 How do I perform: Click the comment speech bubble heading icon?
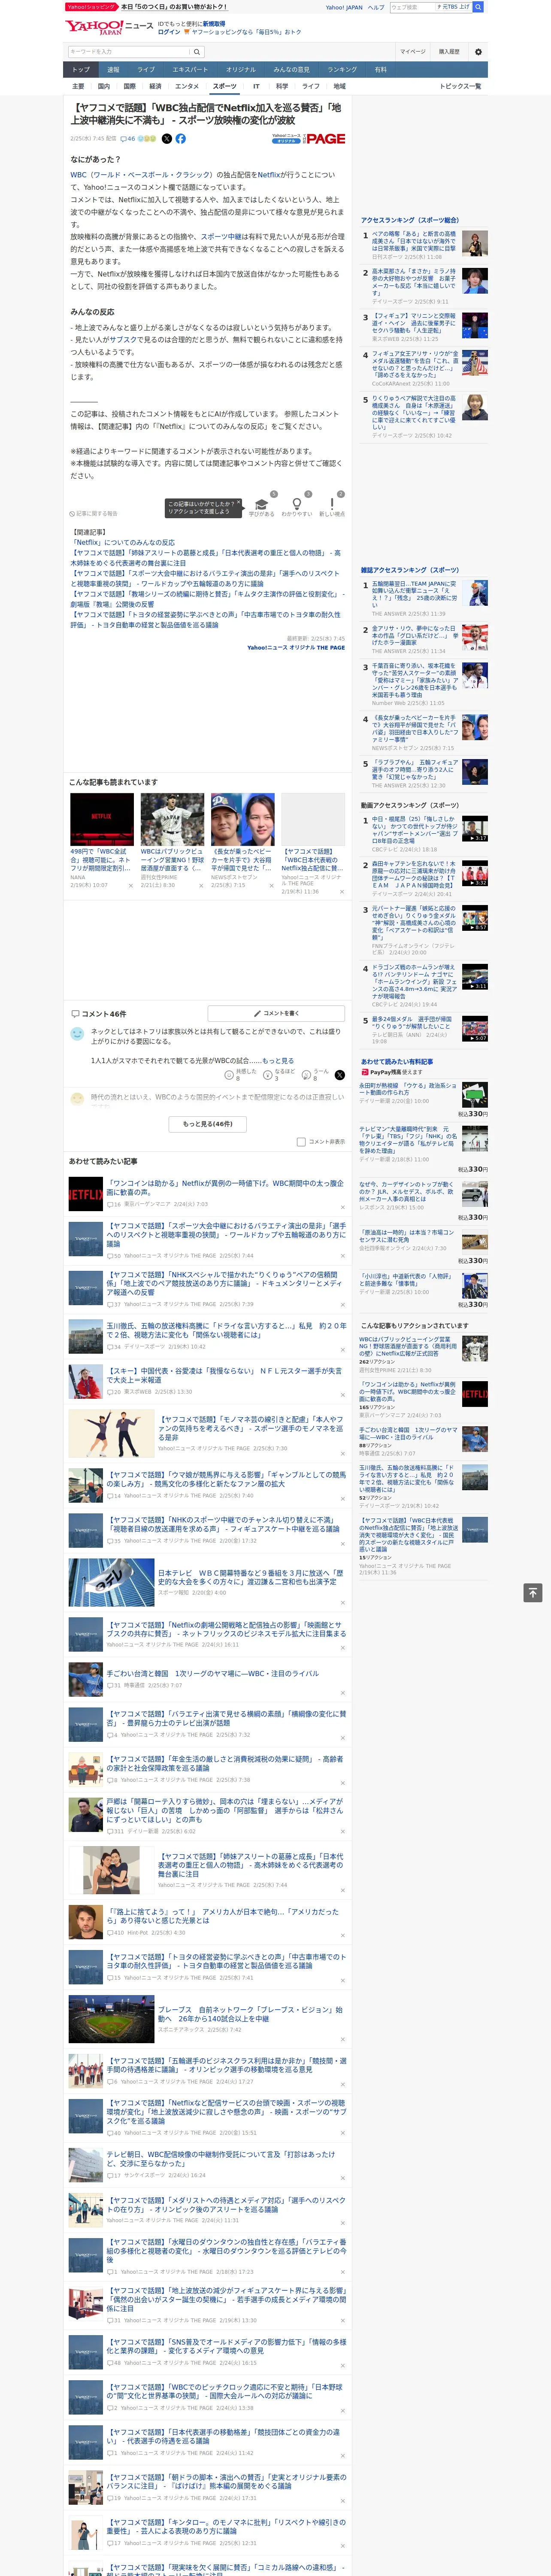point(75,1014)
